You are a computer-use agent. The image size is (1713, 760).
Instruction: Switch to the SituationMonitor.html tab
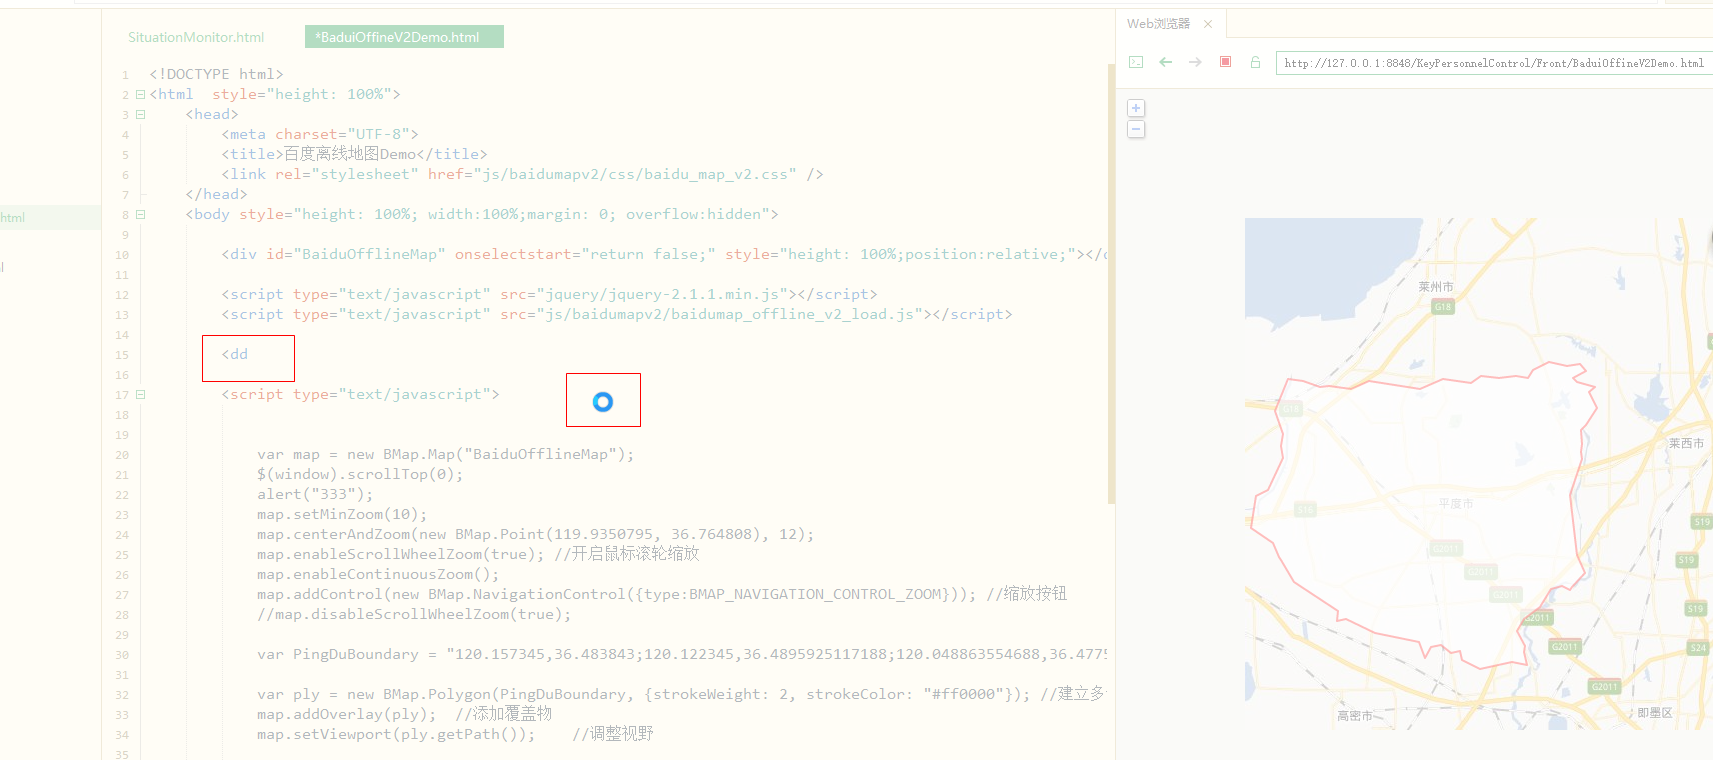(x=196, y=37)
